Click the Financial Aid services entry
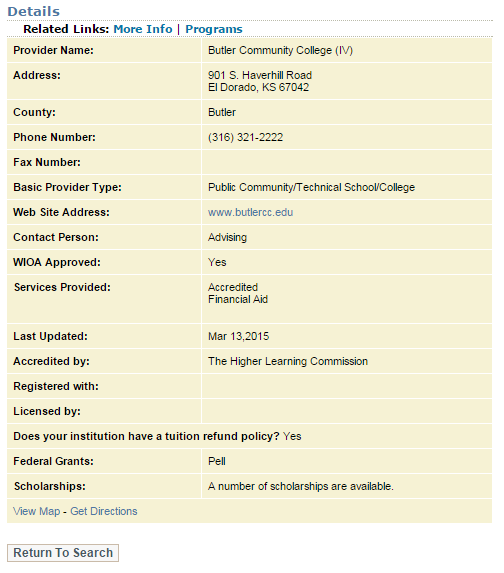 point(238,300)
